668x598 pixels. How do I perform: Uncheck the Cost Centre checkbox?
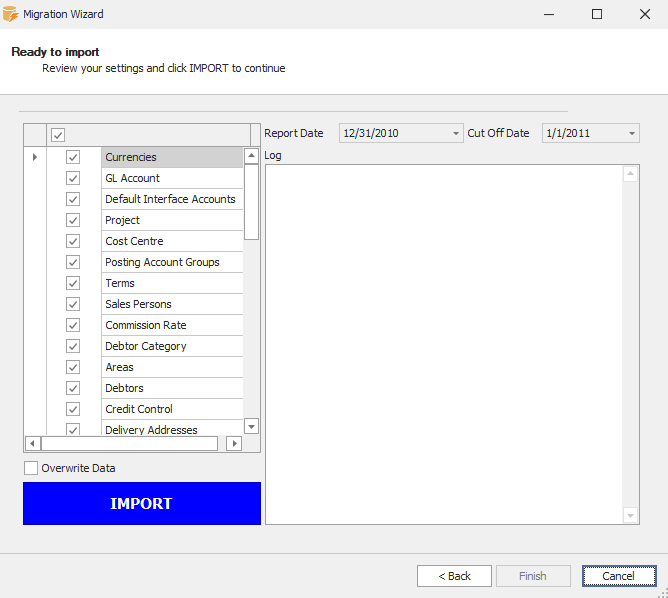(73, 241)
